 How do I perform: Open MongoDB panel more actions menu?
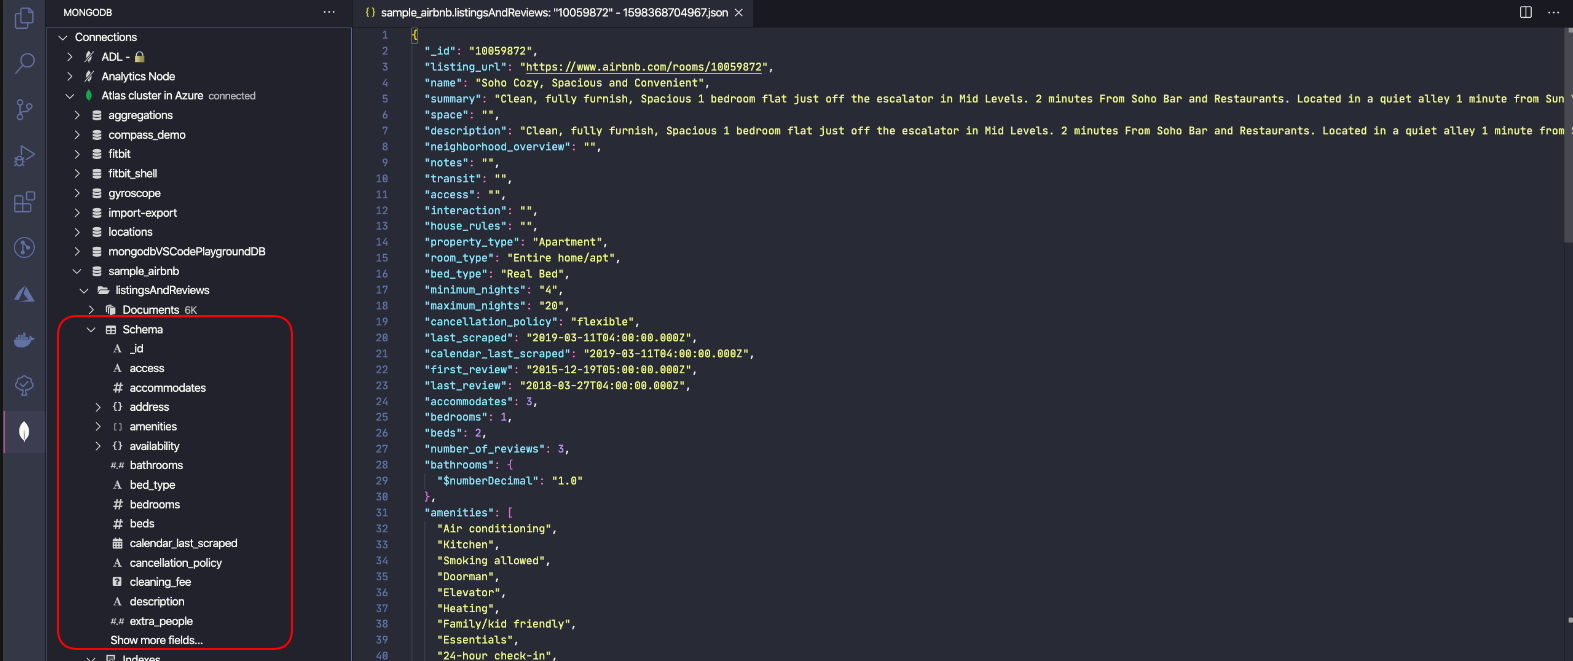tap(329, 12)
